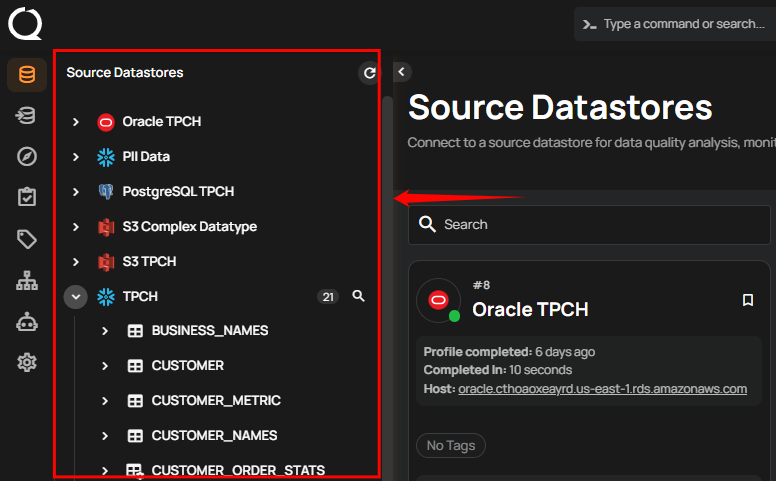The width and height of the screenshot is (776, 481).
Task: Open the CUSTOMER table
Action: tap(188, 366)
